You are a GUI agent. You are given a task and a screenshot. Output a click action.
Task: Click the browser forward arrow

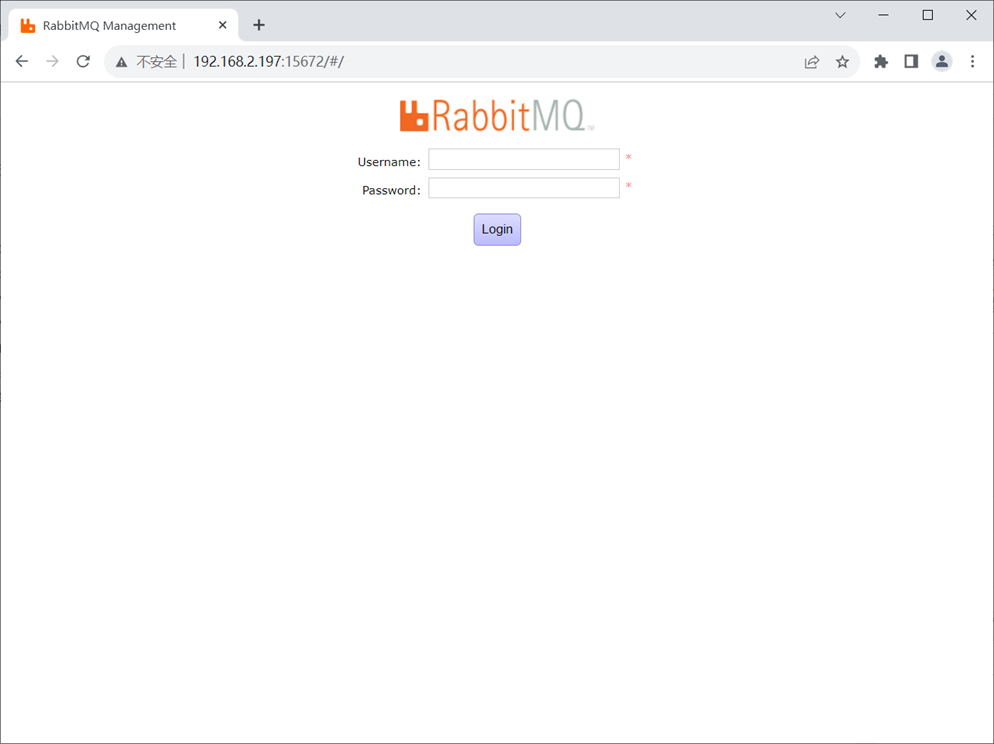point(53,61)
